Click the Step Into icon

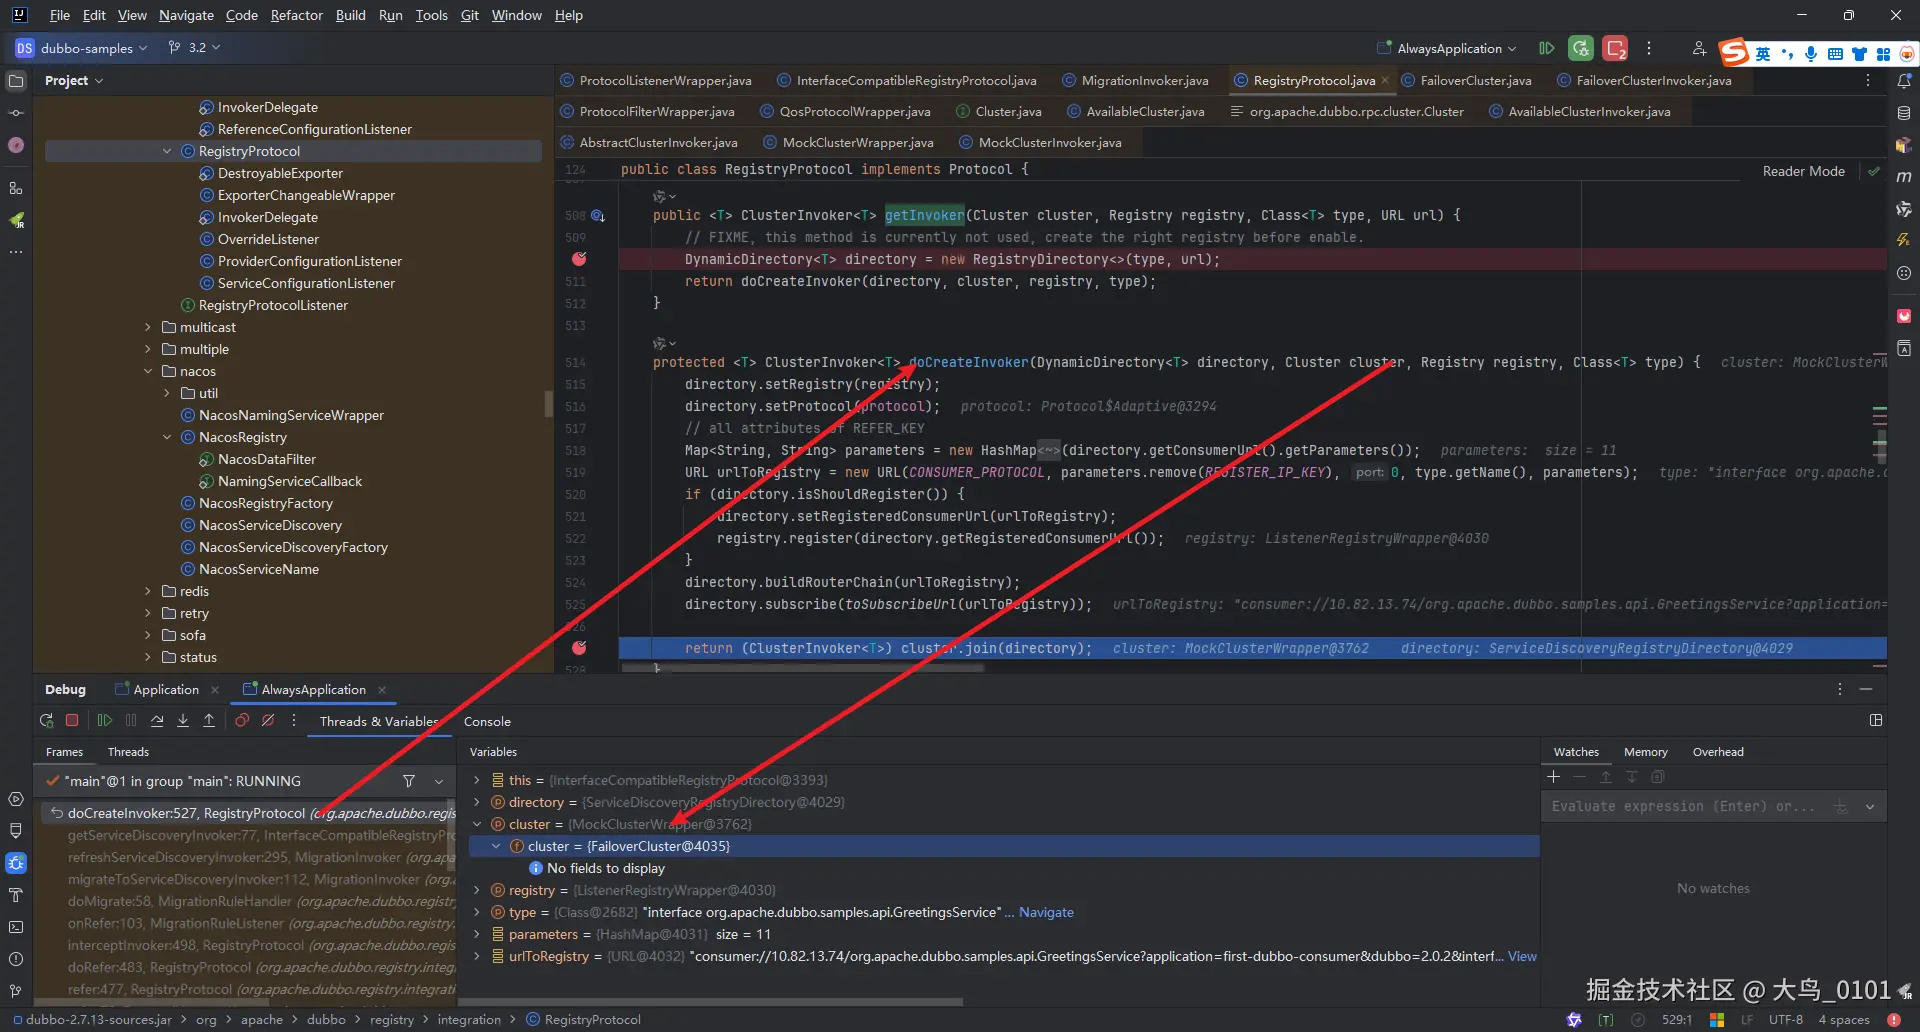tap(183, 721)
